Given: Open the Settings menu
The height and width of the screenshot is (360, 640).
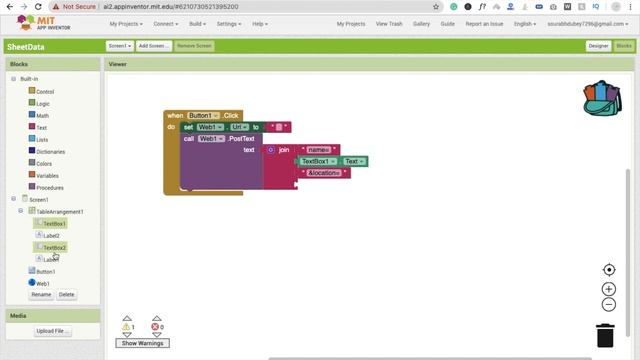Looking at the screenshot, I should [229, 24].
